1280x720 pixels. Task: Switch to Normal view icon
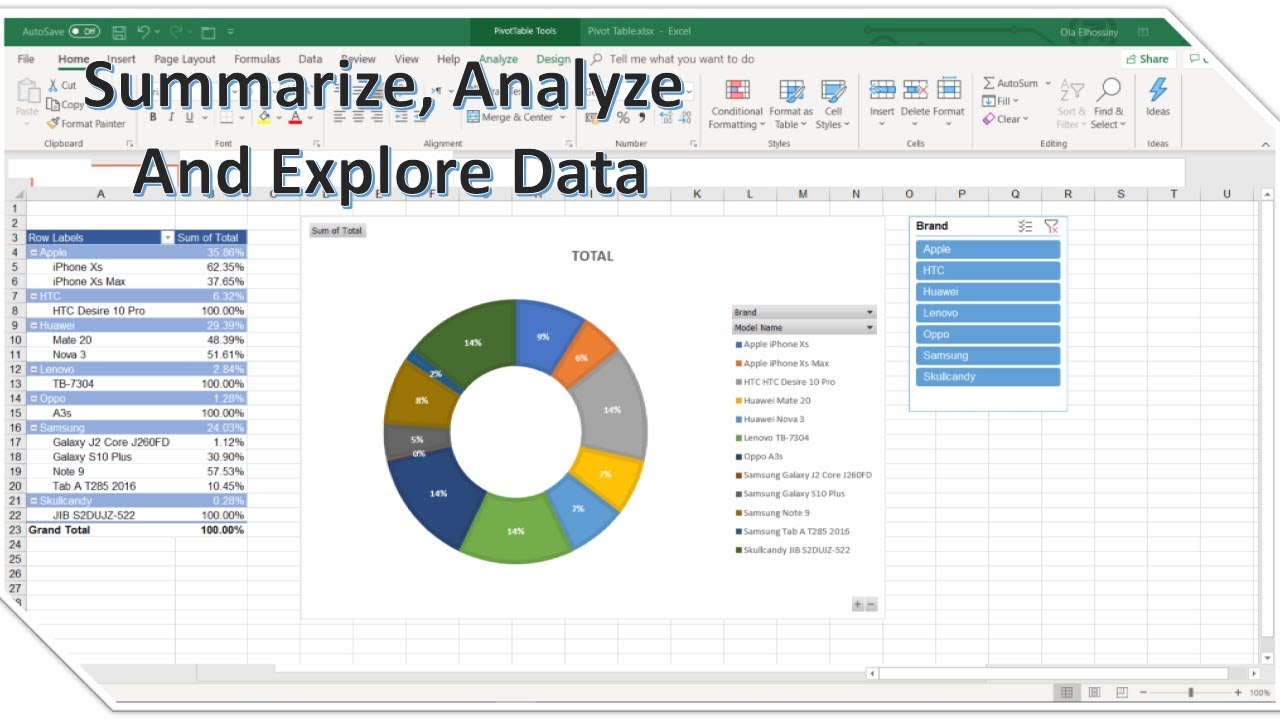[1067, 692]
